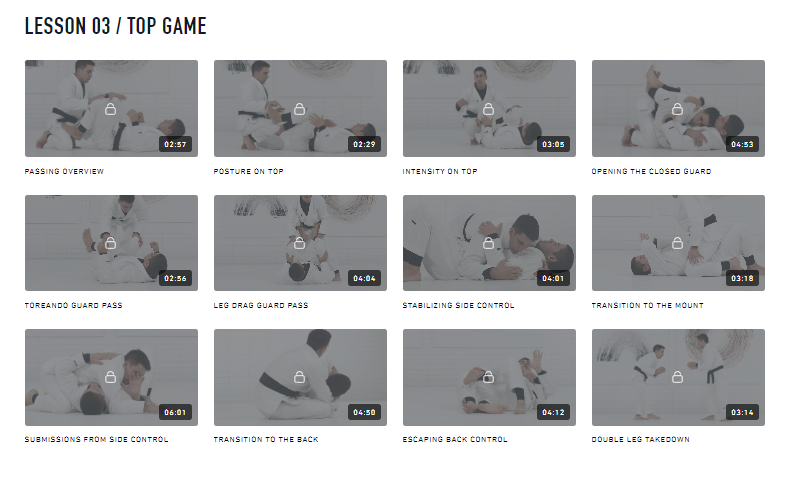Screen dimensions: 787x477
Task: Click lock icon on Intensity On Top video
Action: 488,109
